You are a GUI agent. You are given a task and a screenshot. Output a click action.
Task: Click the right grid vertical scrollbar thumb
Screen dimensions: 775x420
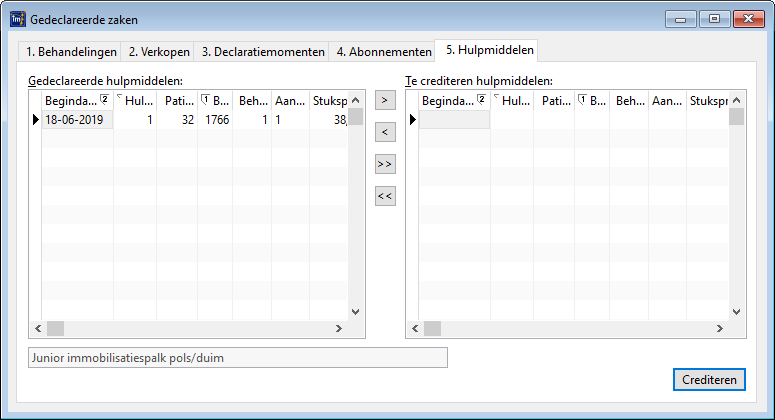click(x=736, y=117)
